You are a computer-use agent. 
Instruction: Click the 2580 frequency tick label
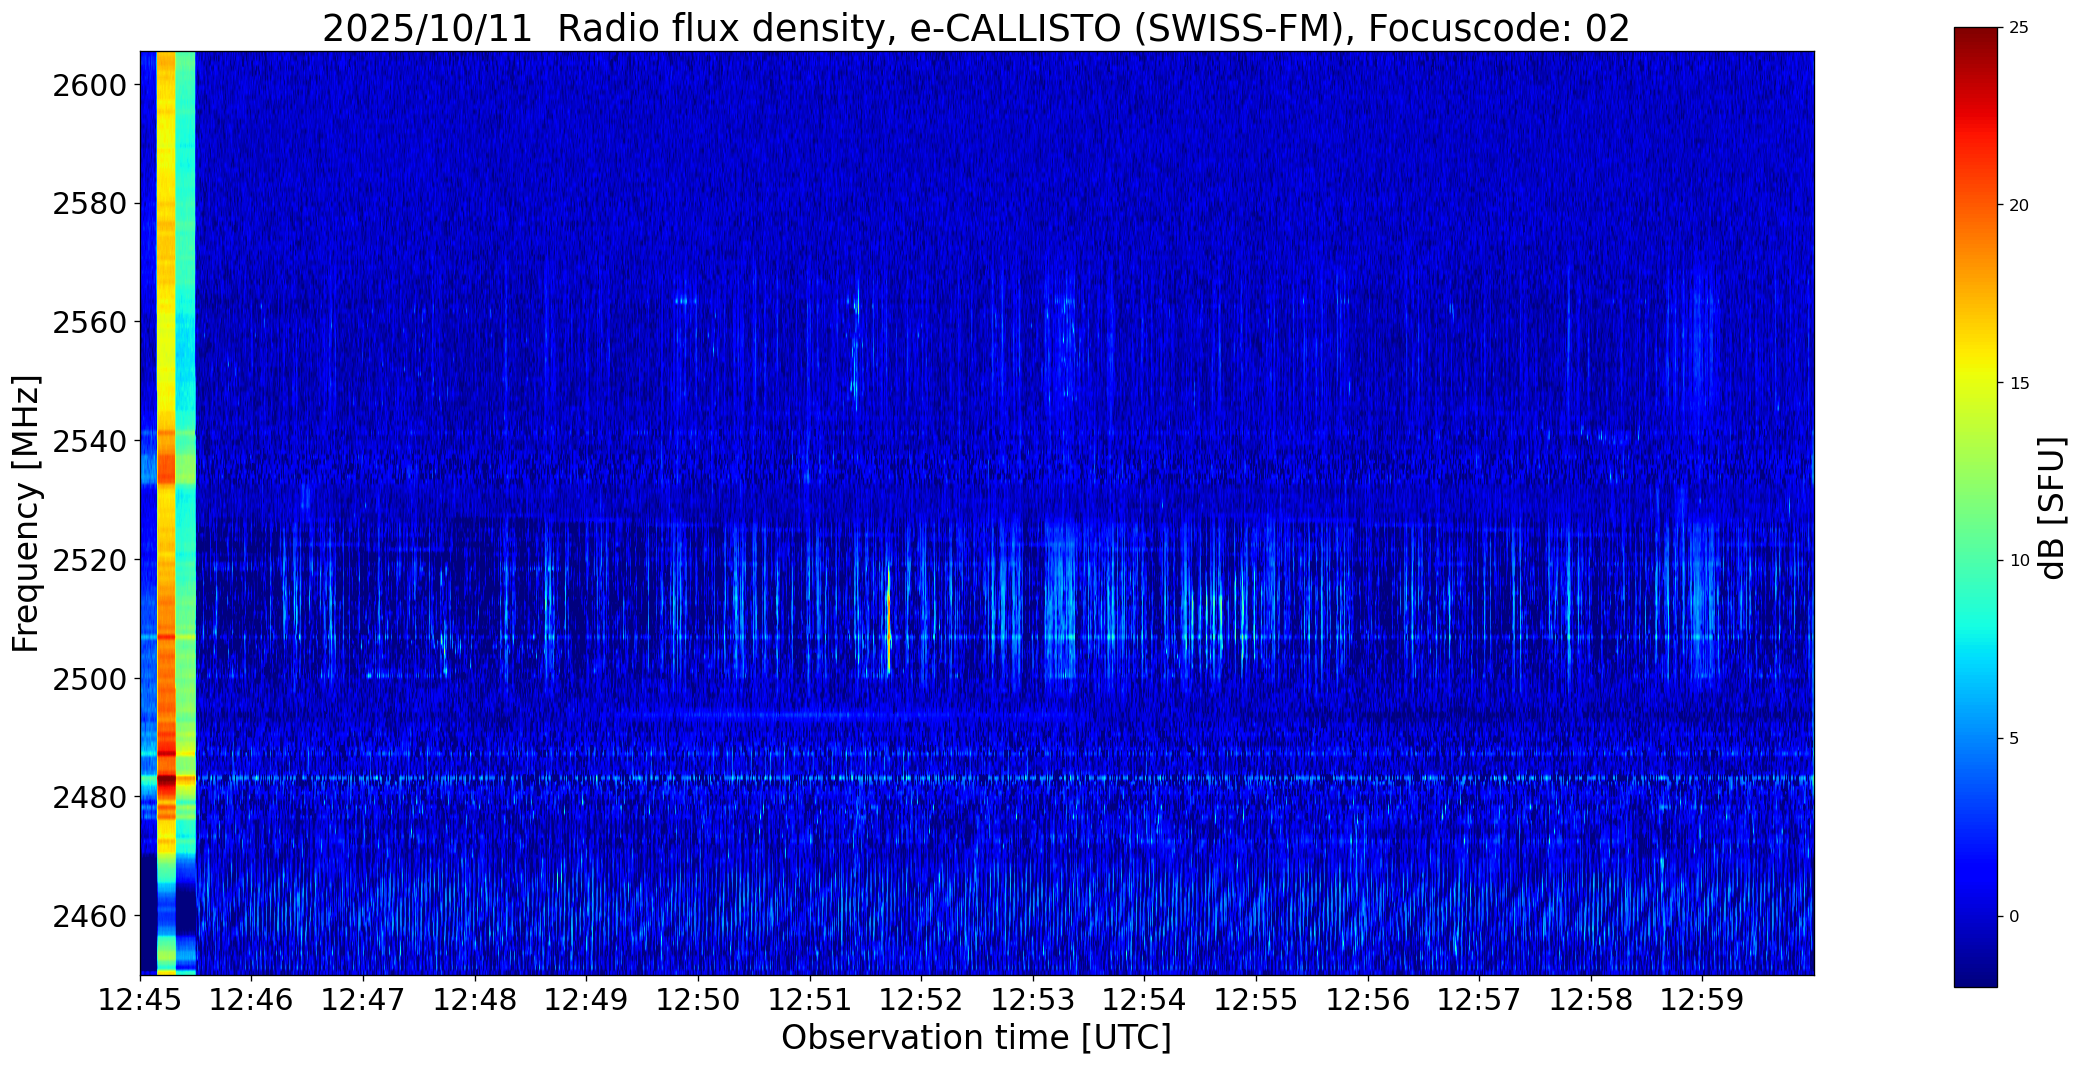click(x=89, y=204)
